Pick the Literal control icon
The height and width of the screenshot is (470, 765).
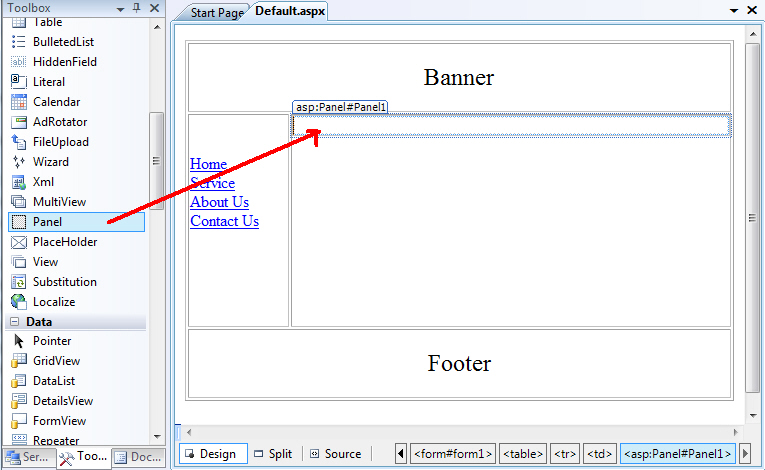tap(19, 82)
